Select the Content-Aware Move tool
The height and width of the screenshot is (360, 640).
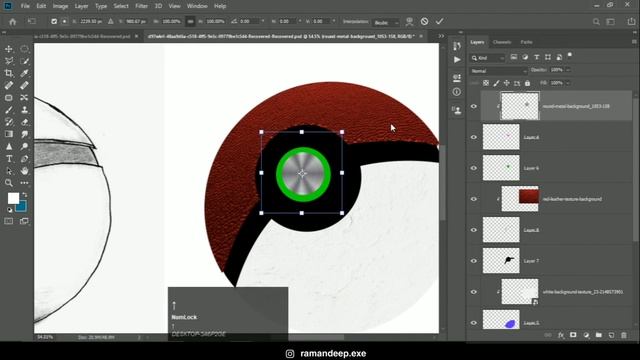(24, 98)
